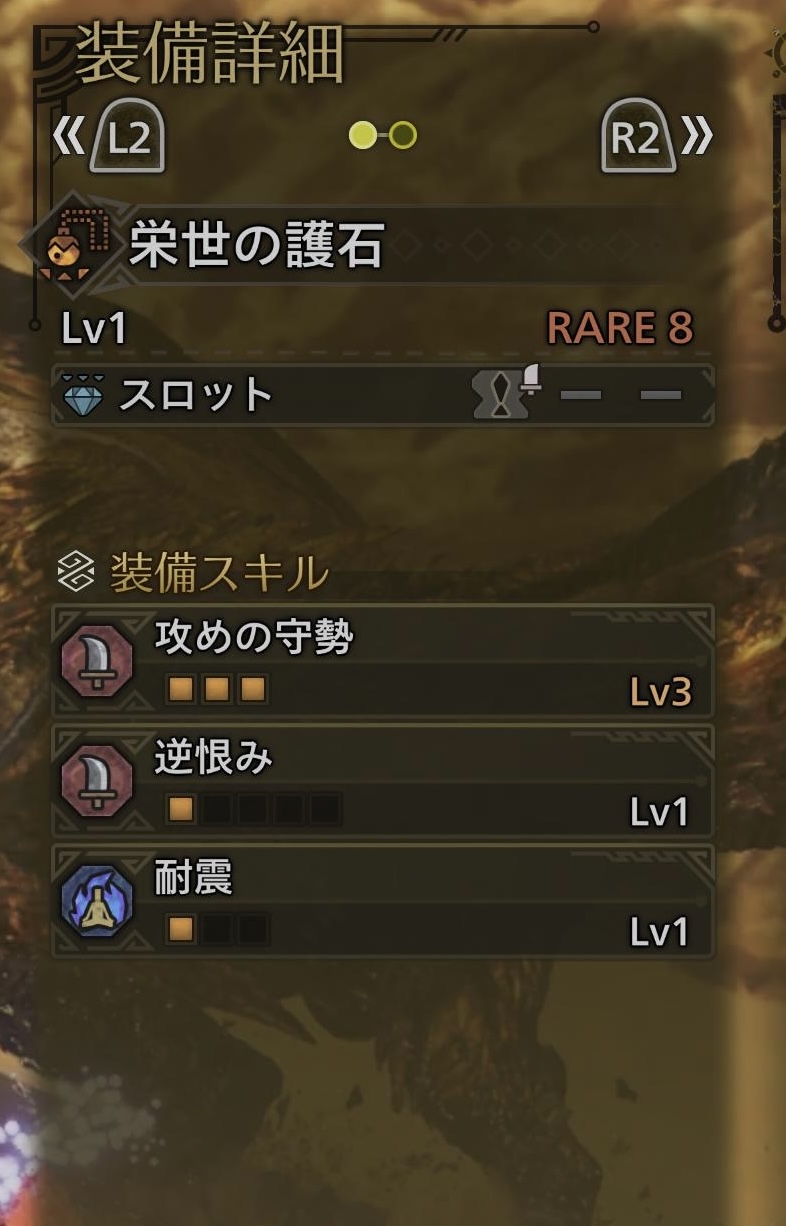Image resolution: width=786 pixels, height=1226 pixels.
Task: Select the left double-chevron arrow
Action: (x=69, y=137)
